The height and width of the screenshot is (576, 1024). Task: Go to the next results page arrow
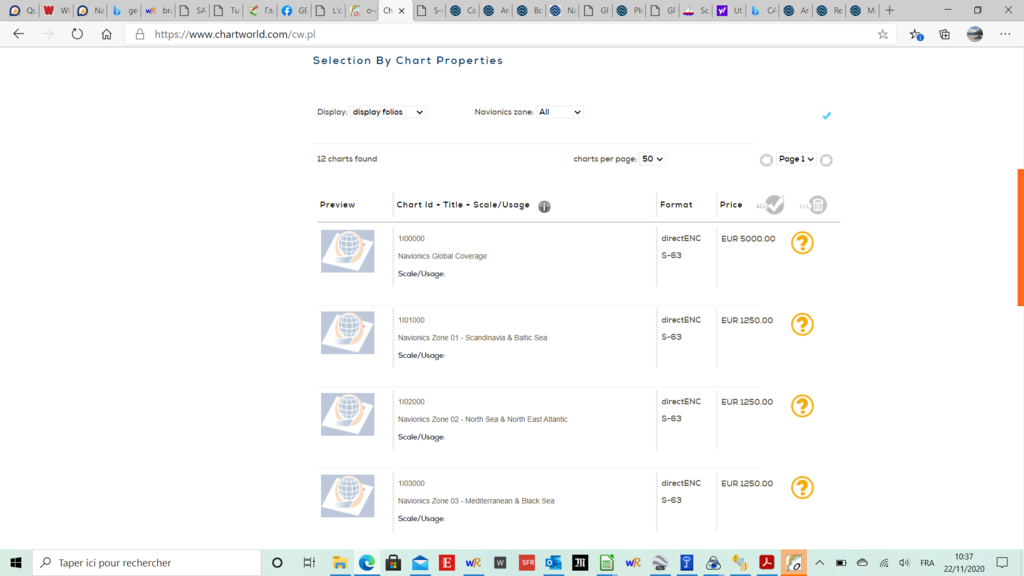pyautogui.click(x=826, y=160)
